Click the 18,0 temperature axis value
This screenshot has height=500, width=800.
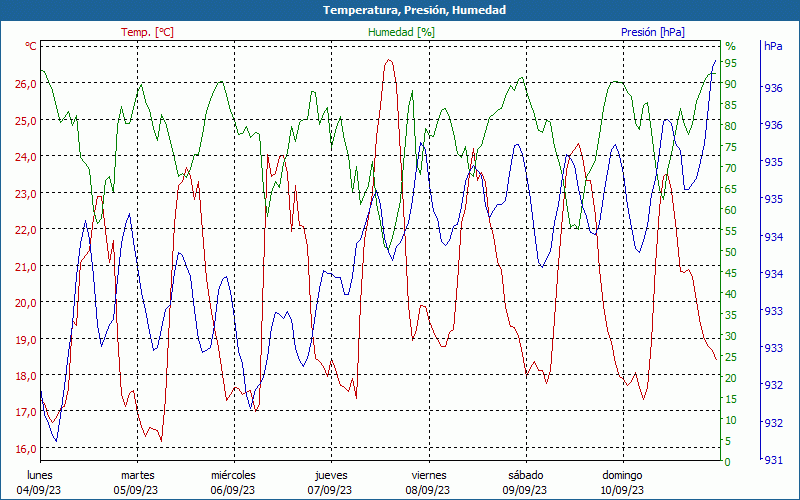[26, 376]
